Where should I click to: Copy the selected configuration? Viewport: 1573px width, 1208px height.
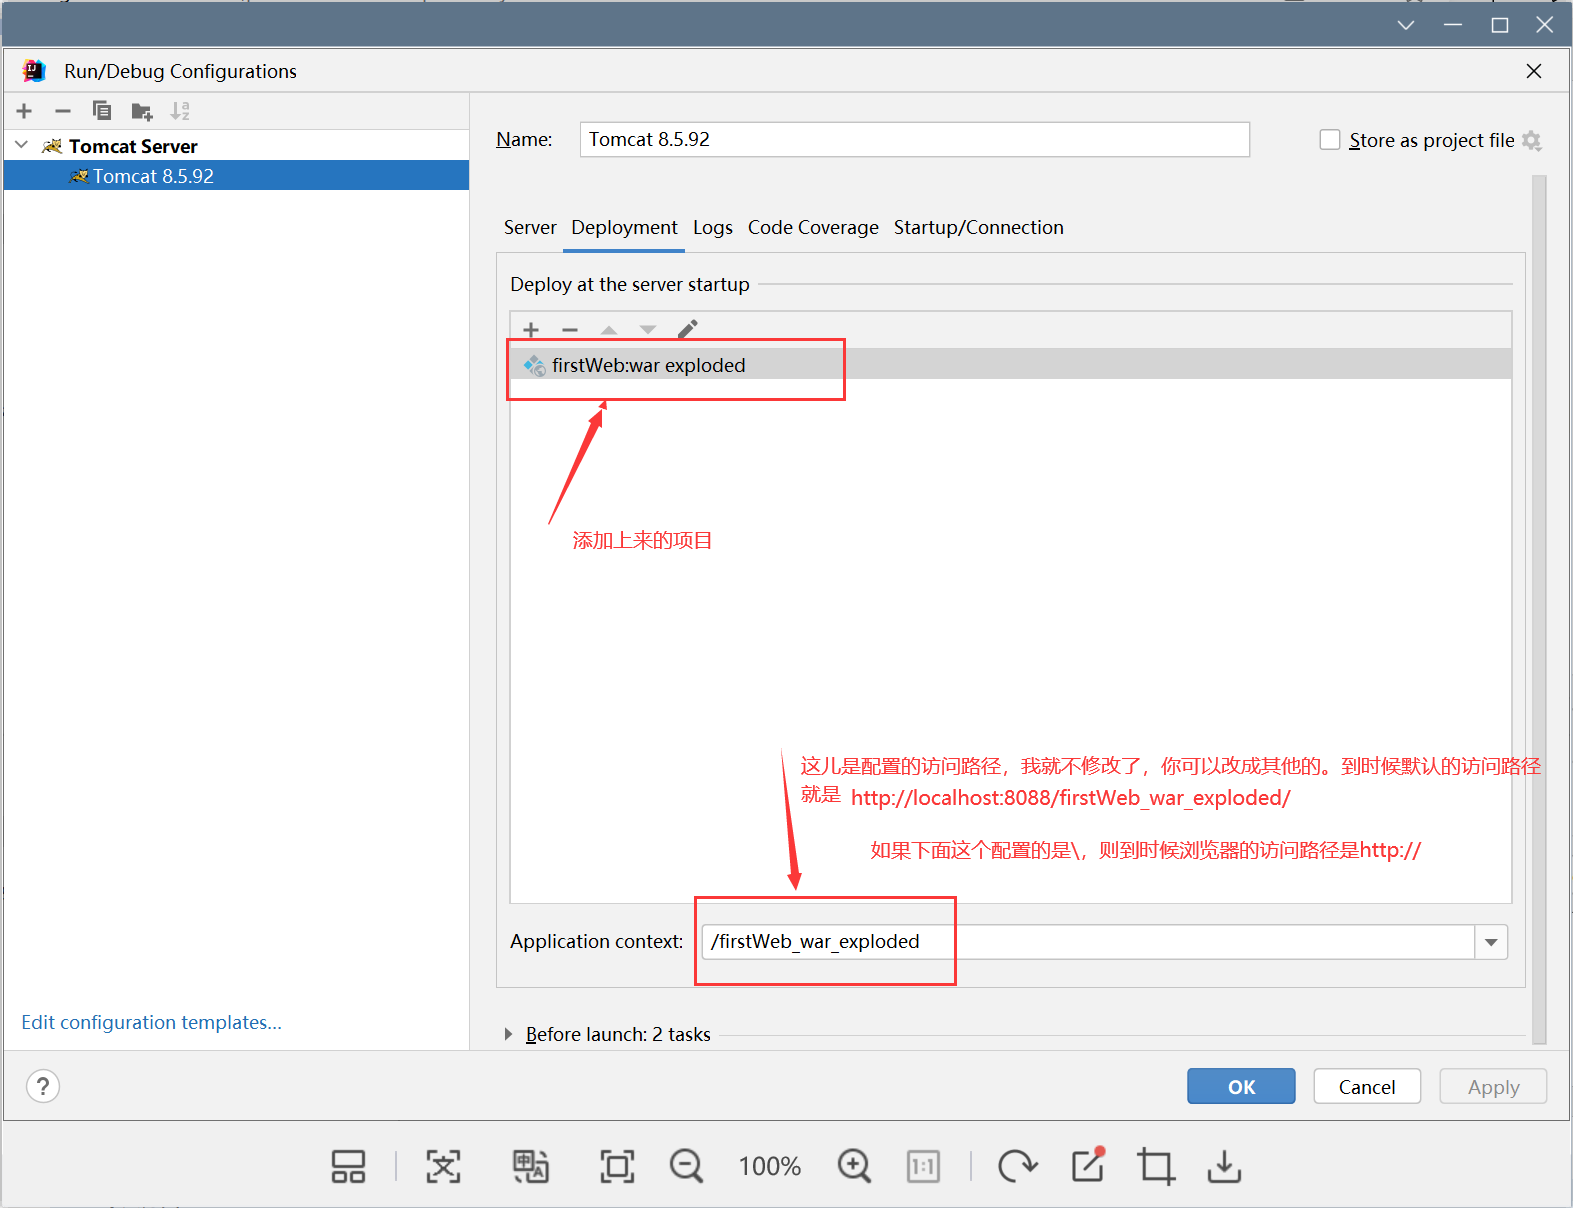pyautogui.click(x=101, y=111)
